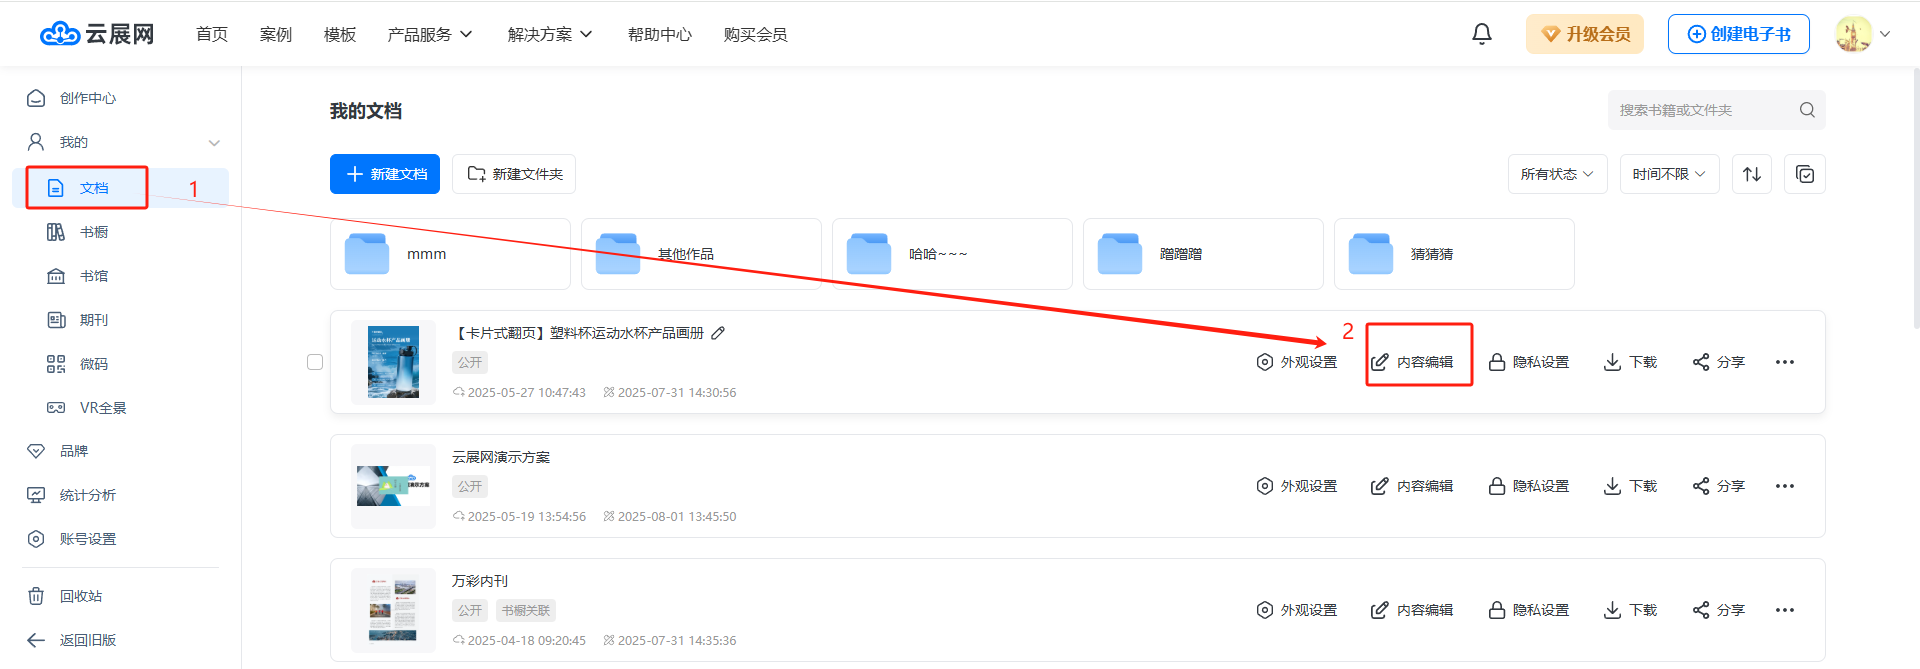Screen dimensions: 1920x669
Task: Tick the checkbox beside the first document
Action: [315, 362]
